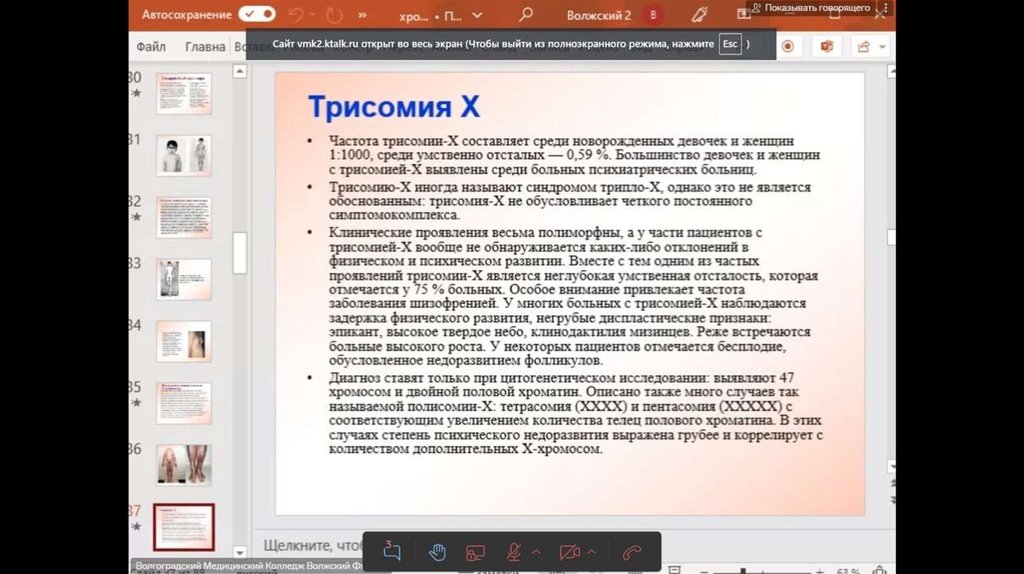Select slide 34 thumbnail

click(184, 342)
